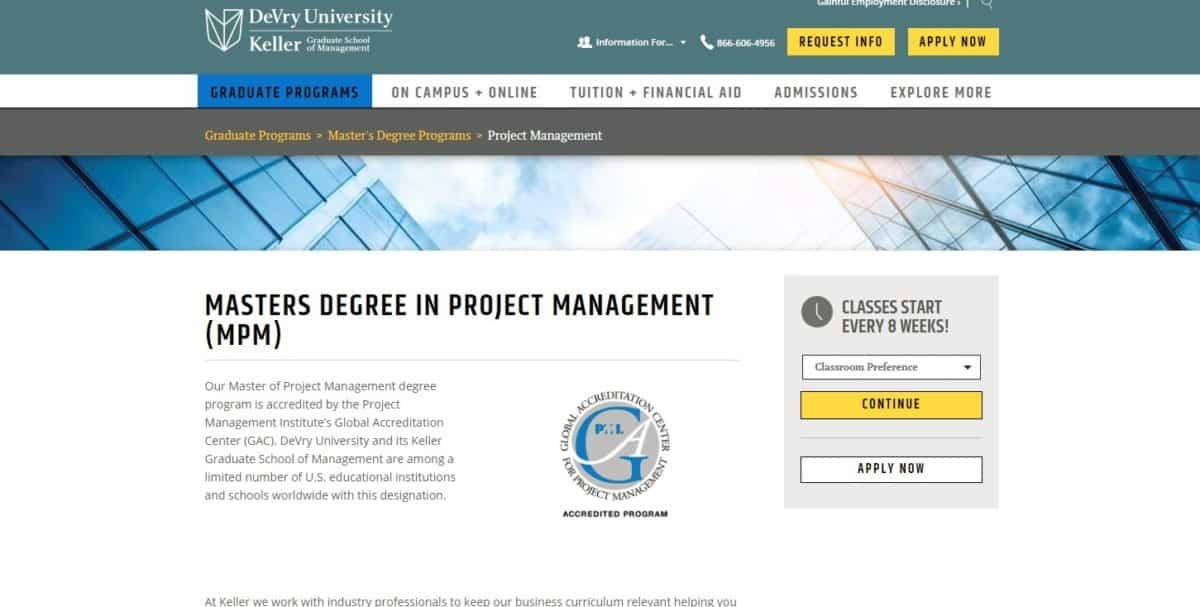Screen dimensions: 1200x607
Task: Click the DeVry University shield logo
Action: point(224,29)
